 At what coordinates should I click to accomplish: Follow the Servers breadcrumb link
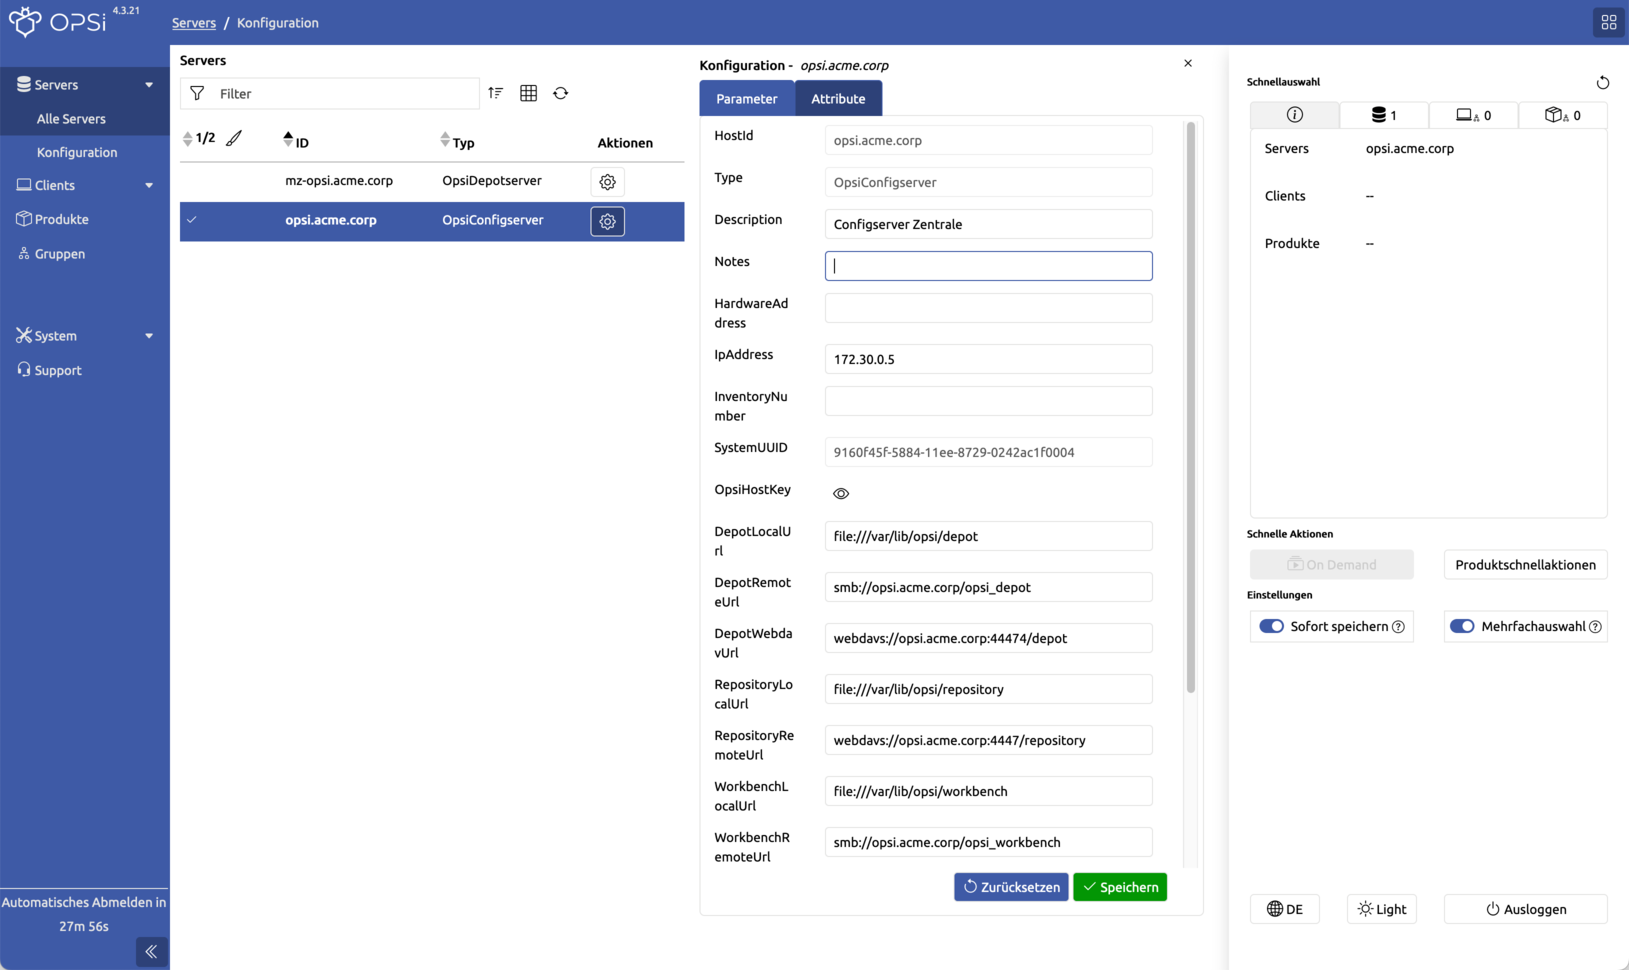(194, 22)
